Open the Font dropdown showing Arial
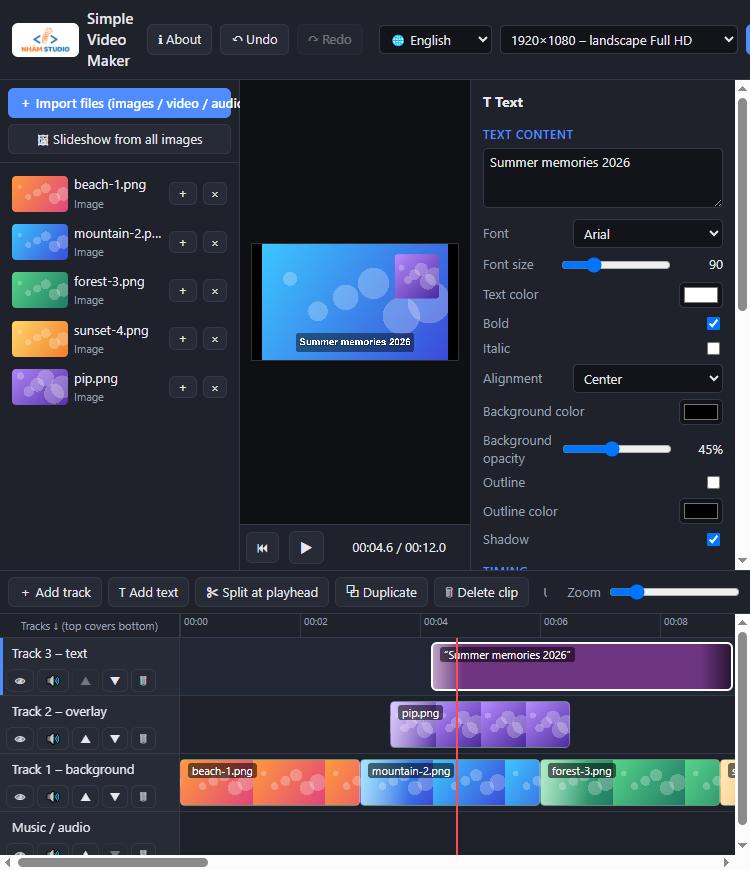This screenshot has height=870, width=750. tap(648, 234)
